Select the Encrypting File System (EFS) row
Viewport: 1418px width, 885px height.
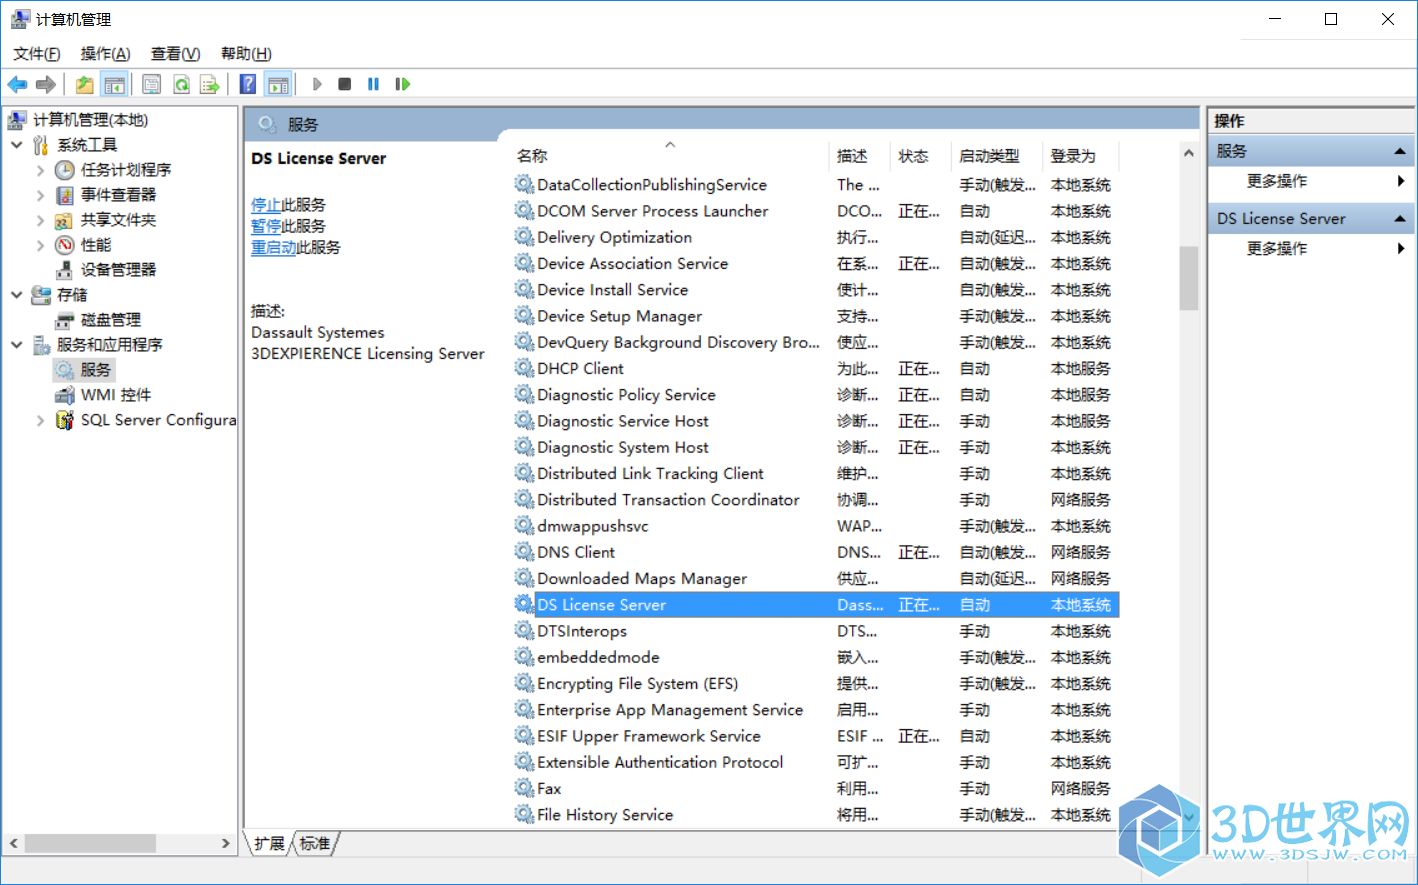(x=815, y=683)
